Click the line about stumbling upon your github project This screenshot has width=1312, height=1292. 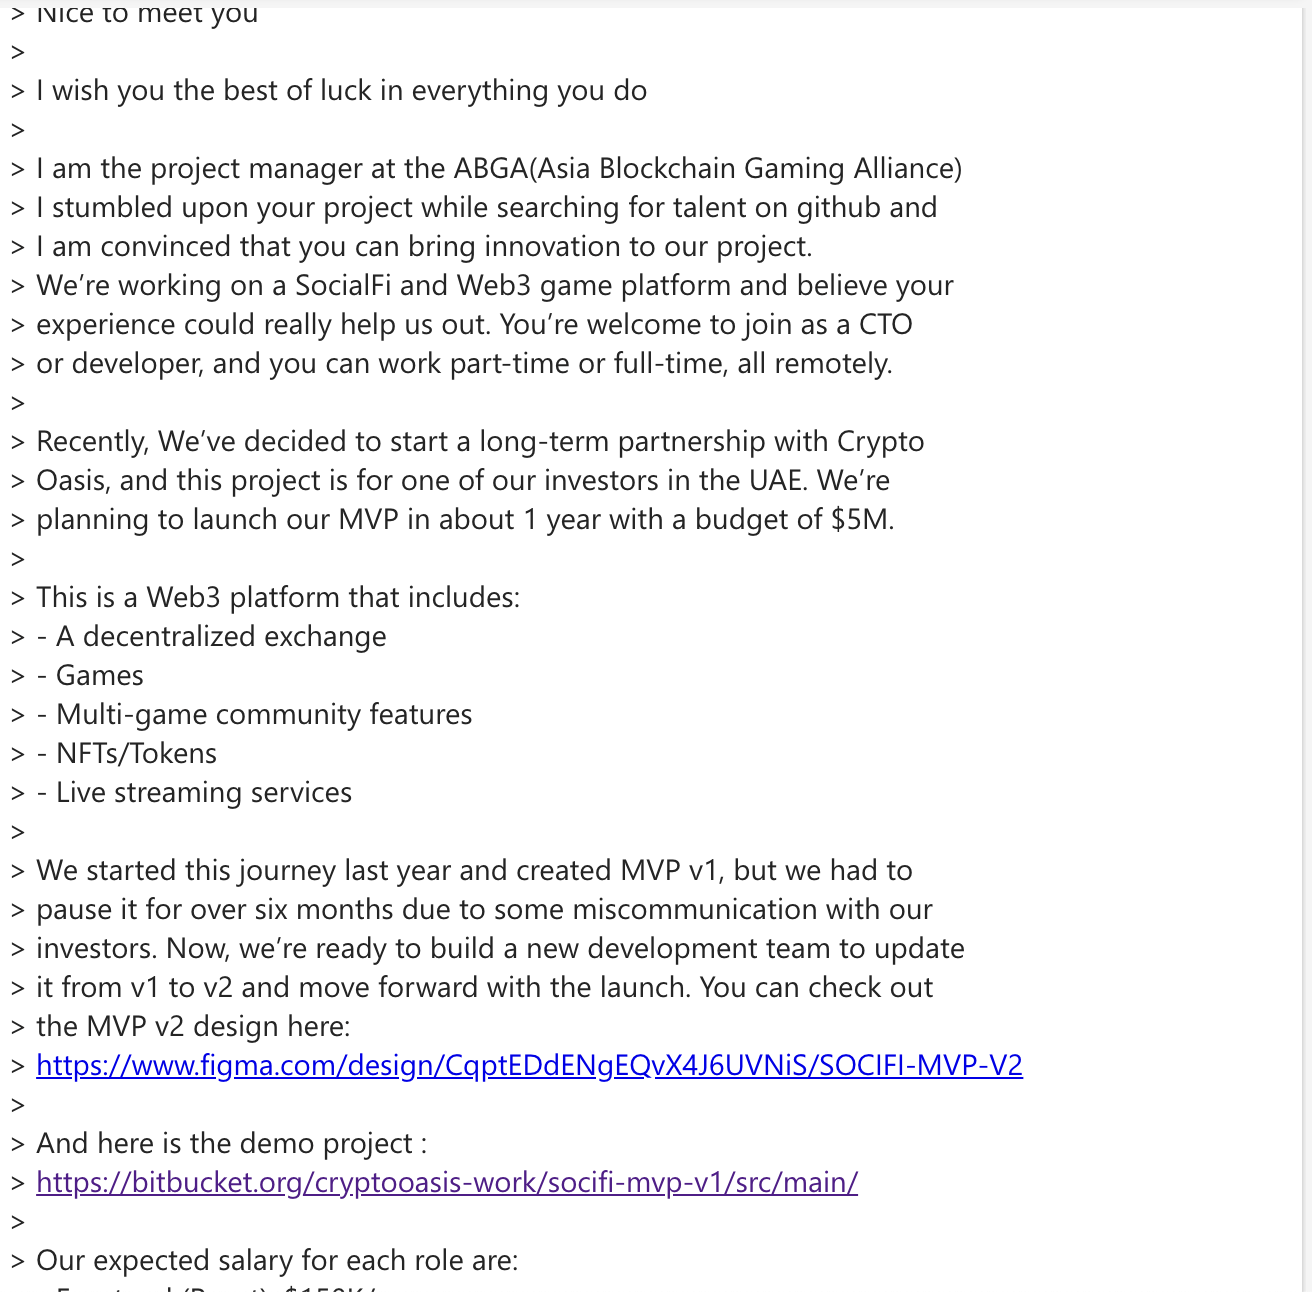[486, 207]
